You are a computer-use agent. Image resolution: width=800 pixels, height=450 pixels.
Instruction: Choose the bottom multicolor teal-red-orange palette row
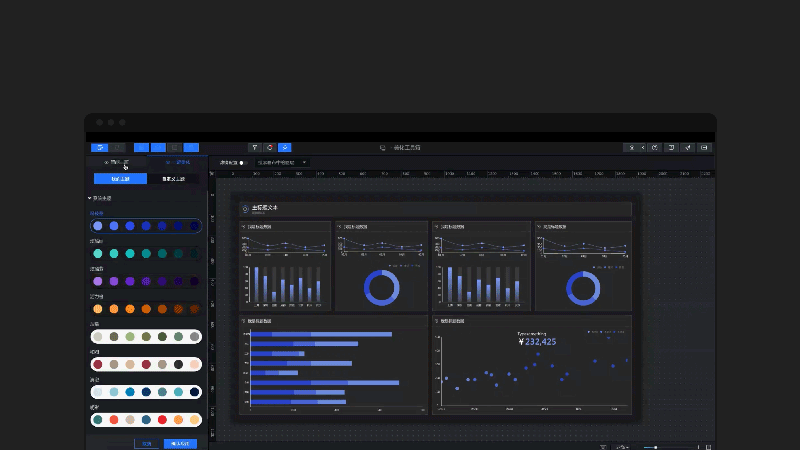[146, 419]
